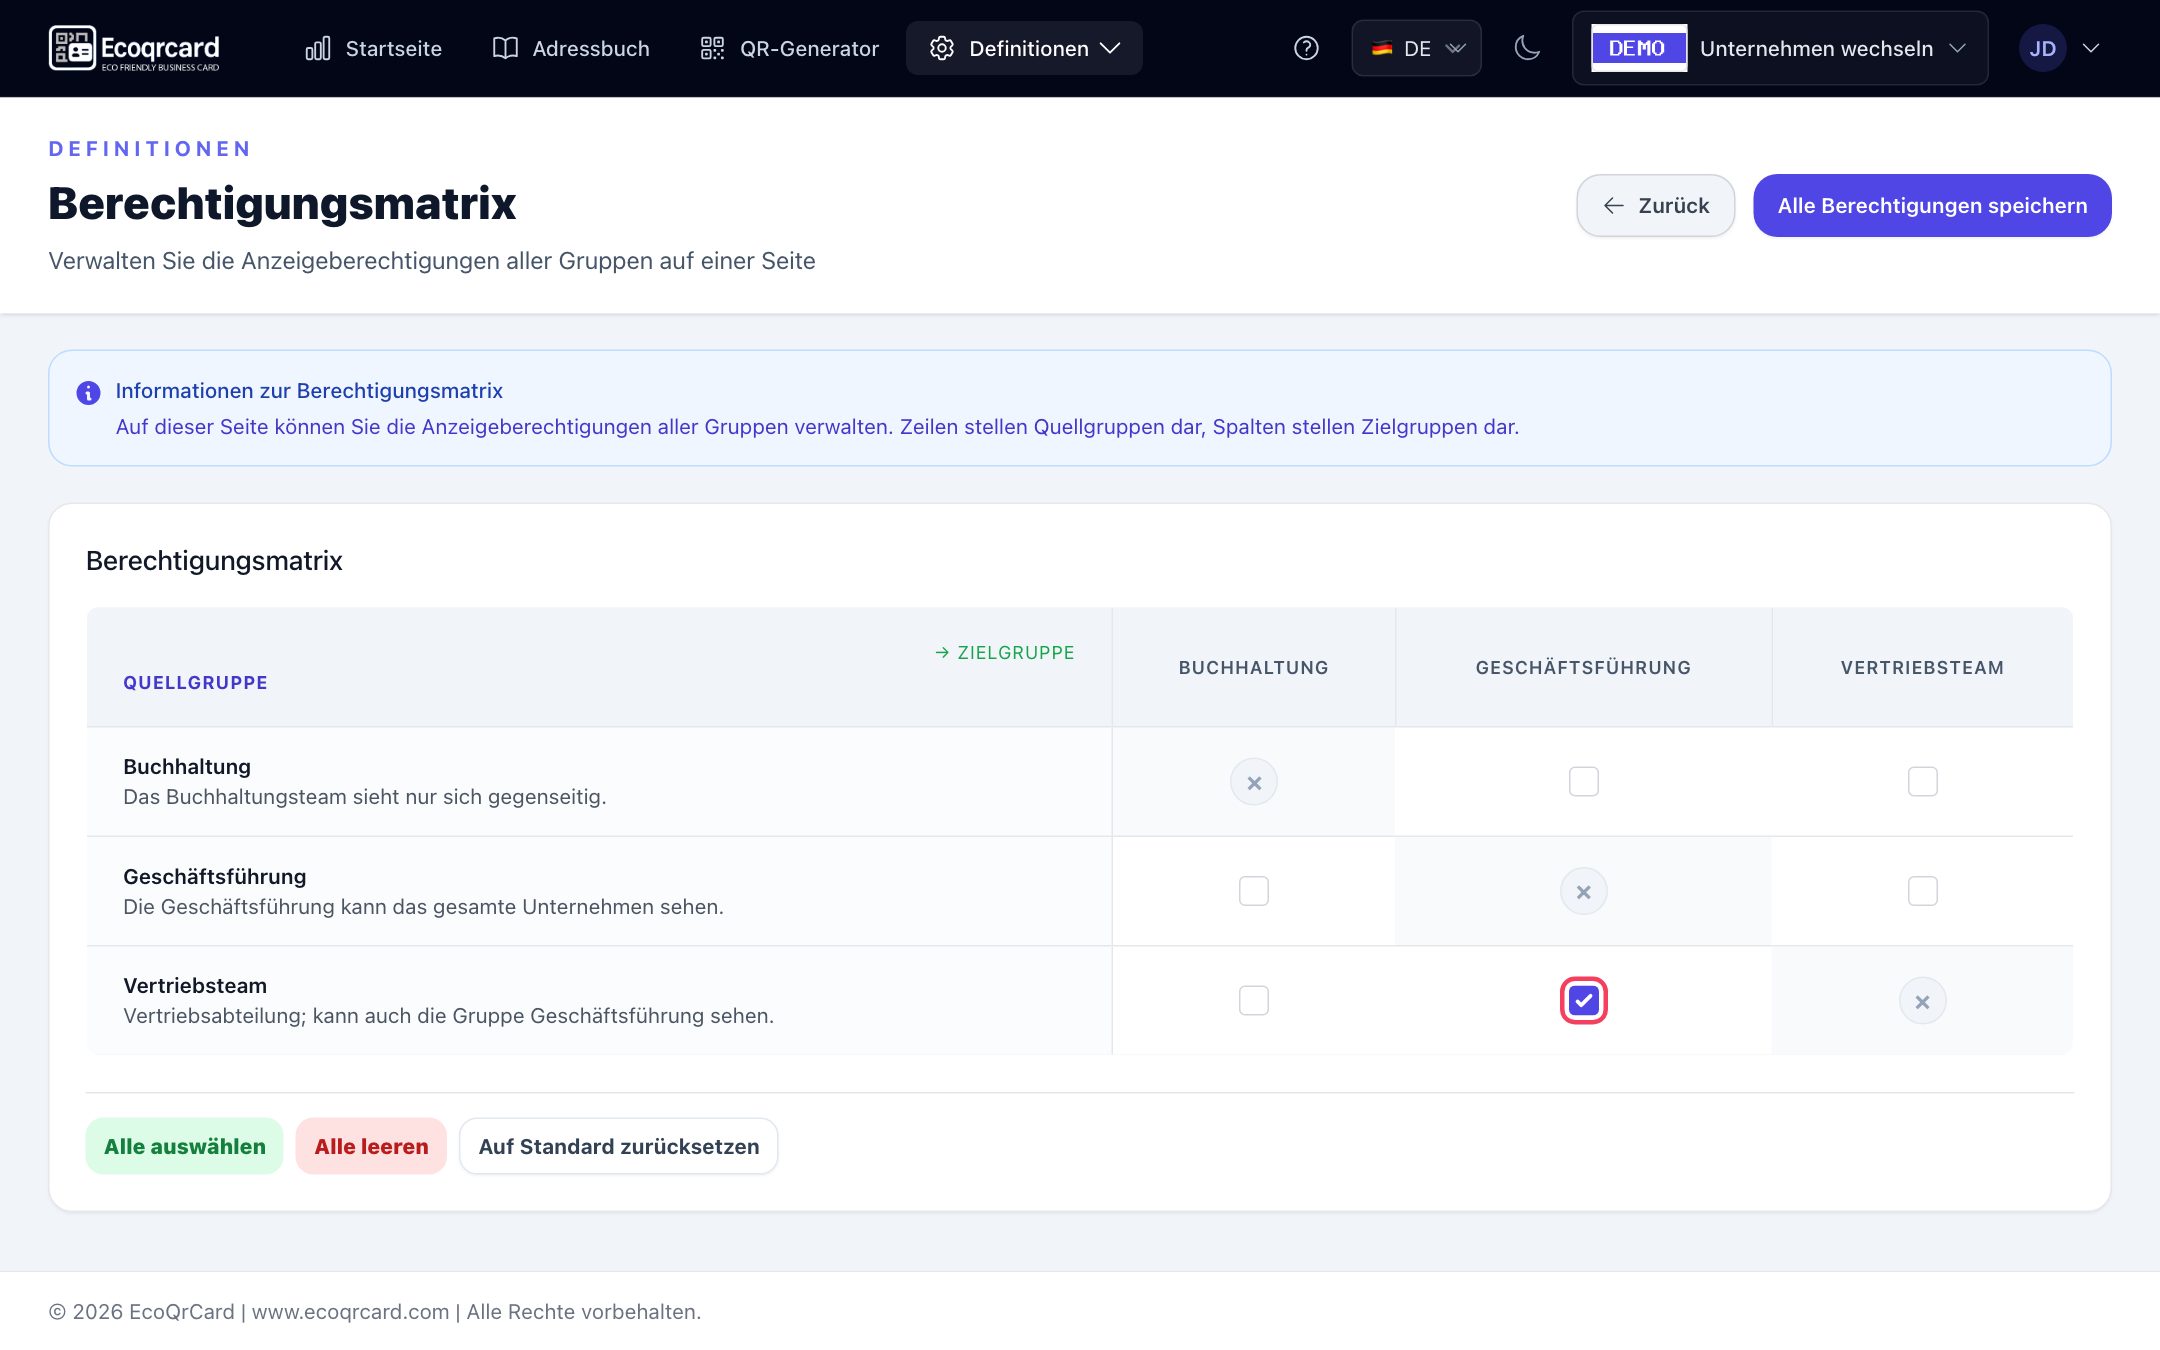The image size is (2160, 1350).
Task: Open the DE language dropdown
Action: tap(1416, 48)
